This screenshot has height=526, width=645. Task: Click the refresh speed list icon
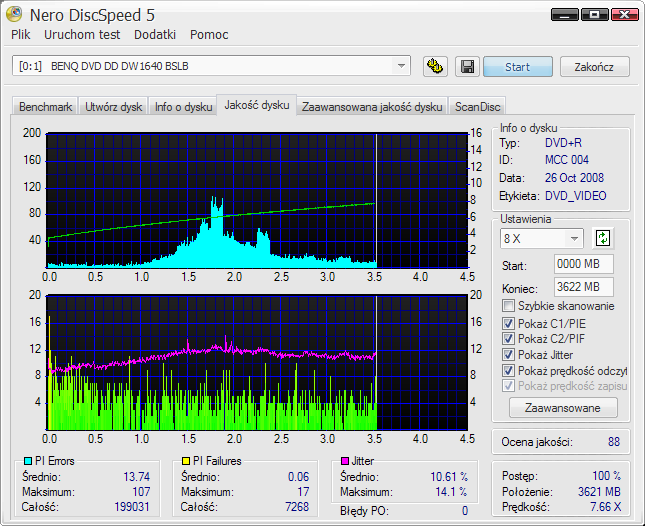[603, 239]
